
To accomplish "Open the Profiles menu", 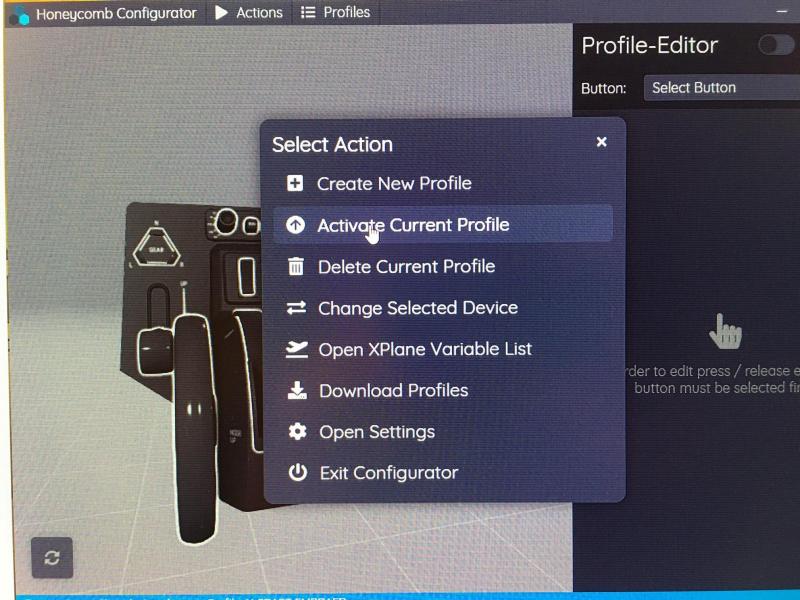I will (335, 12).
